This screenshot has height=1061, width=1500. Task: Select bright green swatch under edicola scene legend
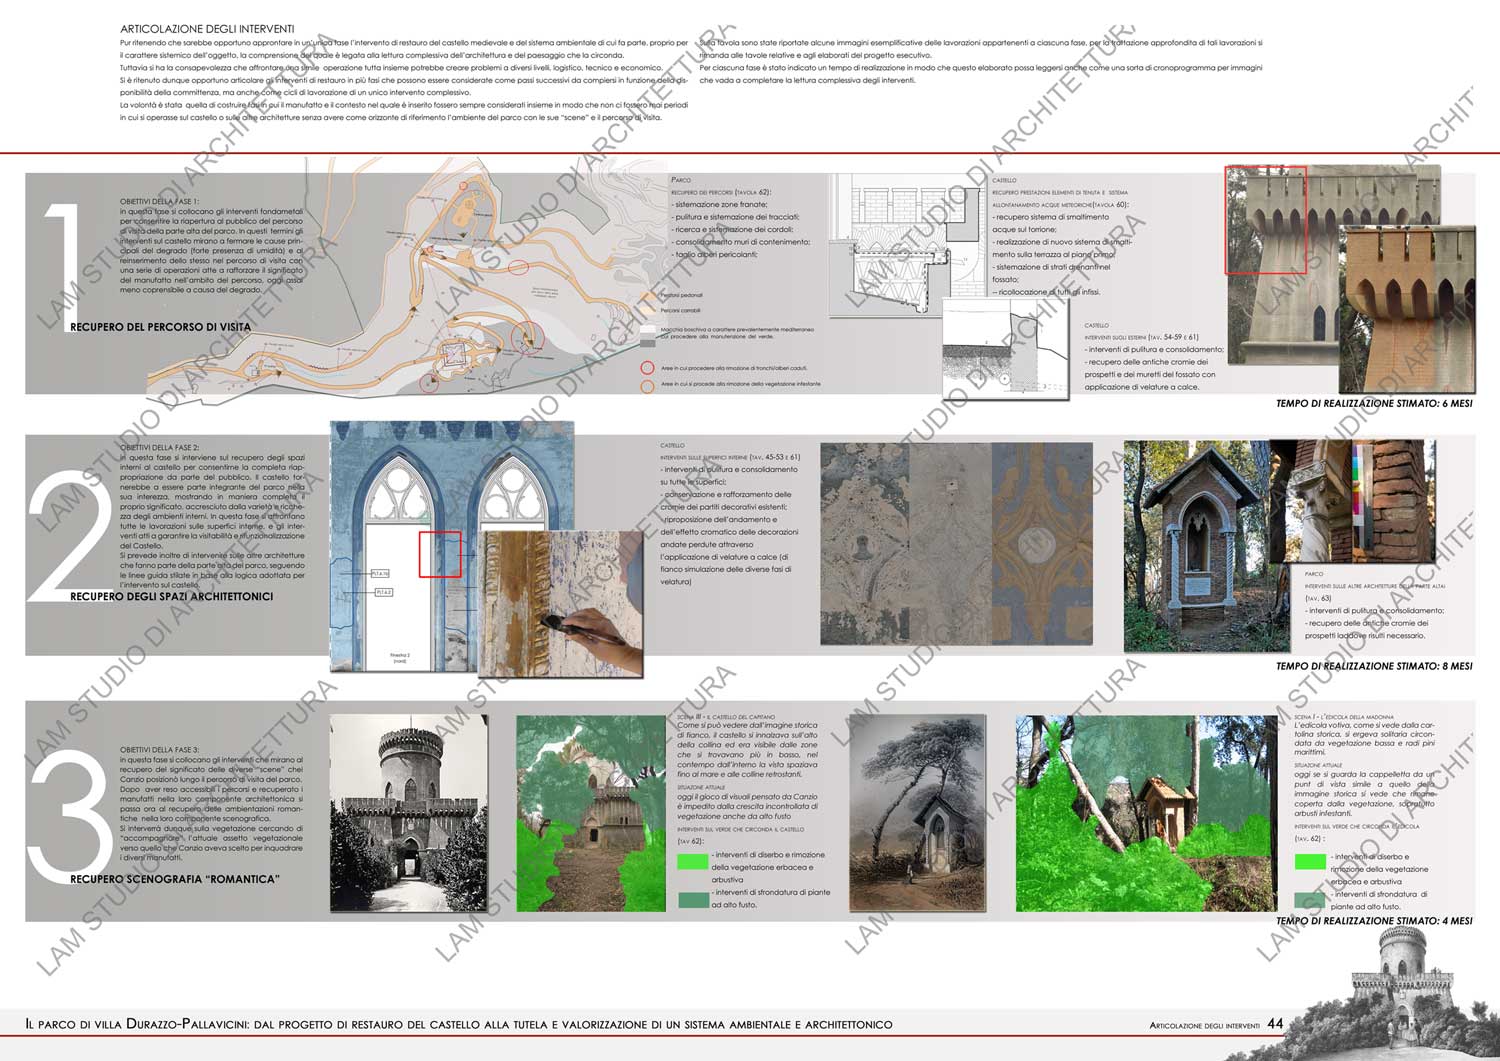(x=1310, y=861)
